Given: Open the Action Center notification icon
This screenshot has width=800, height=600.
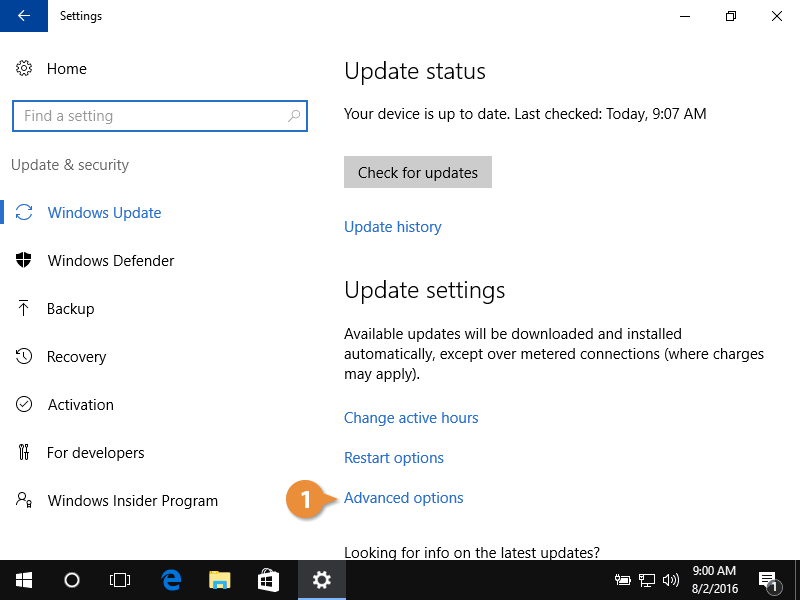Looking at the screenshot, I should (x=769, y=580).
